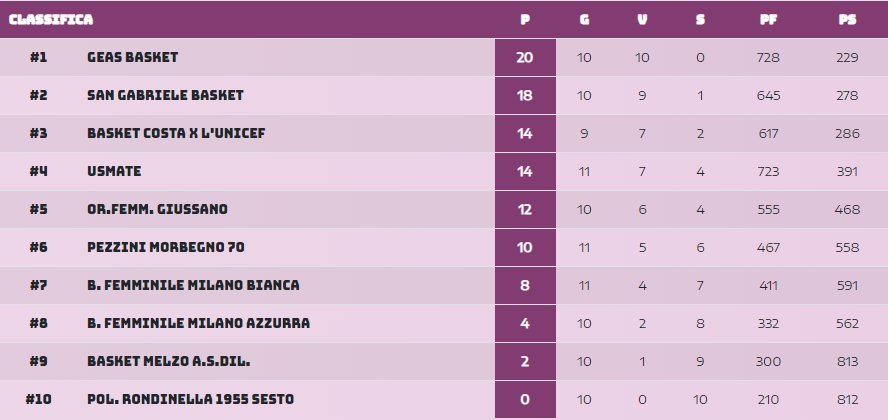Screen dimensions: 888x420
Task: Open B. FEMMINILE MILANO BIANCA entry
Action: pos(193,285)
